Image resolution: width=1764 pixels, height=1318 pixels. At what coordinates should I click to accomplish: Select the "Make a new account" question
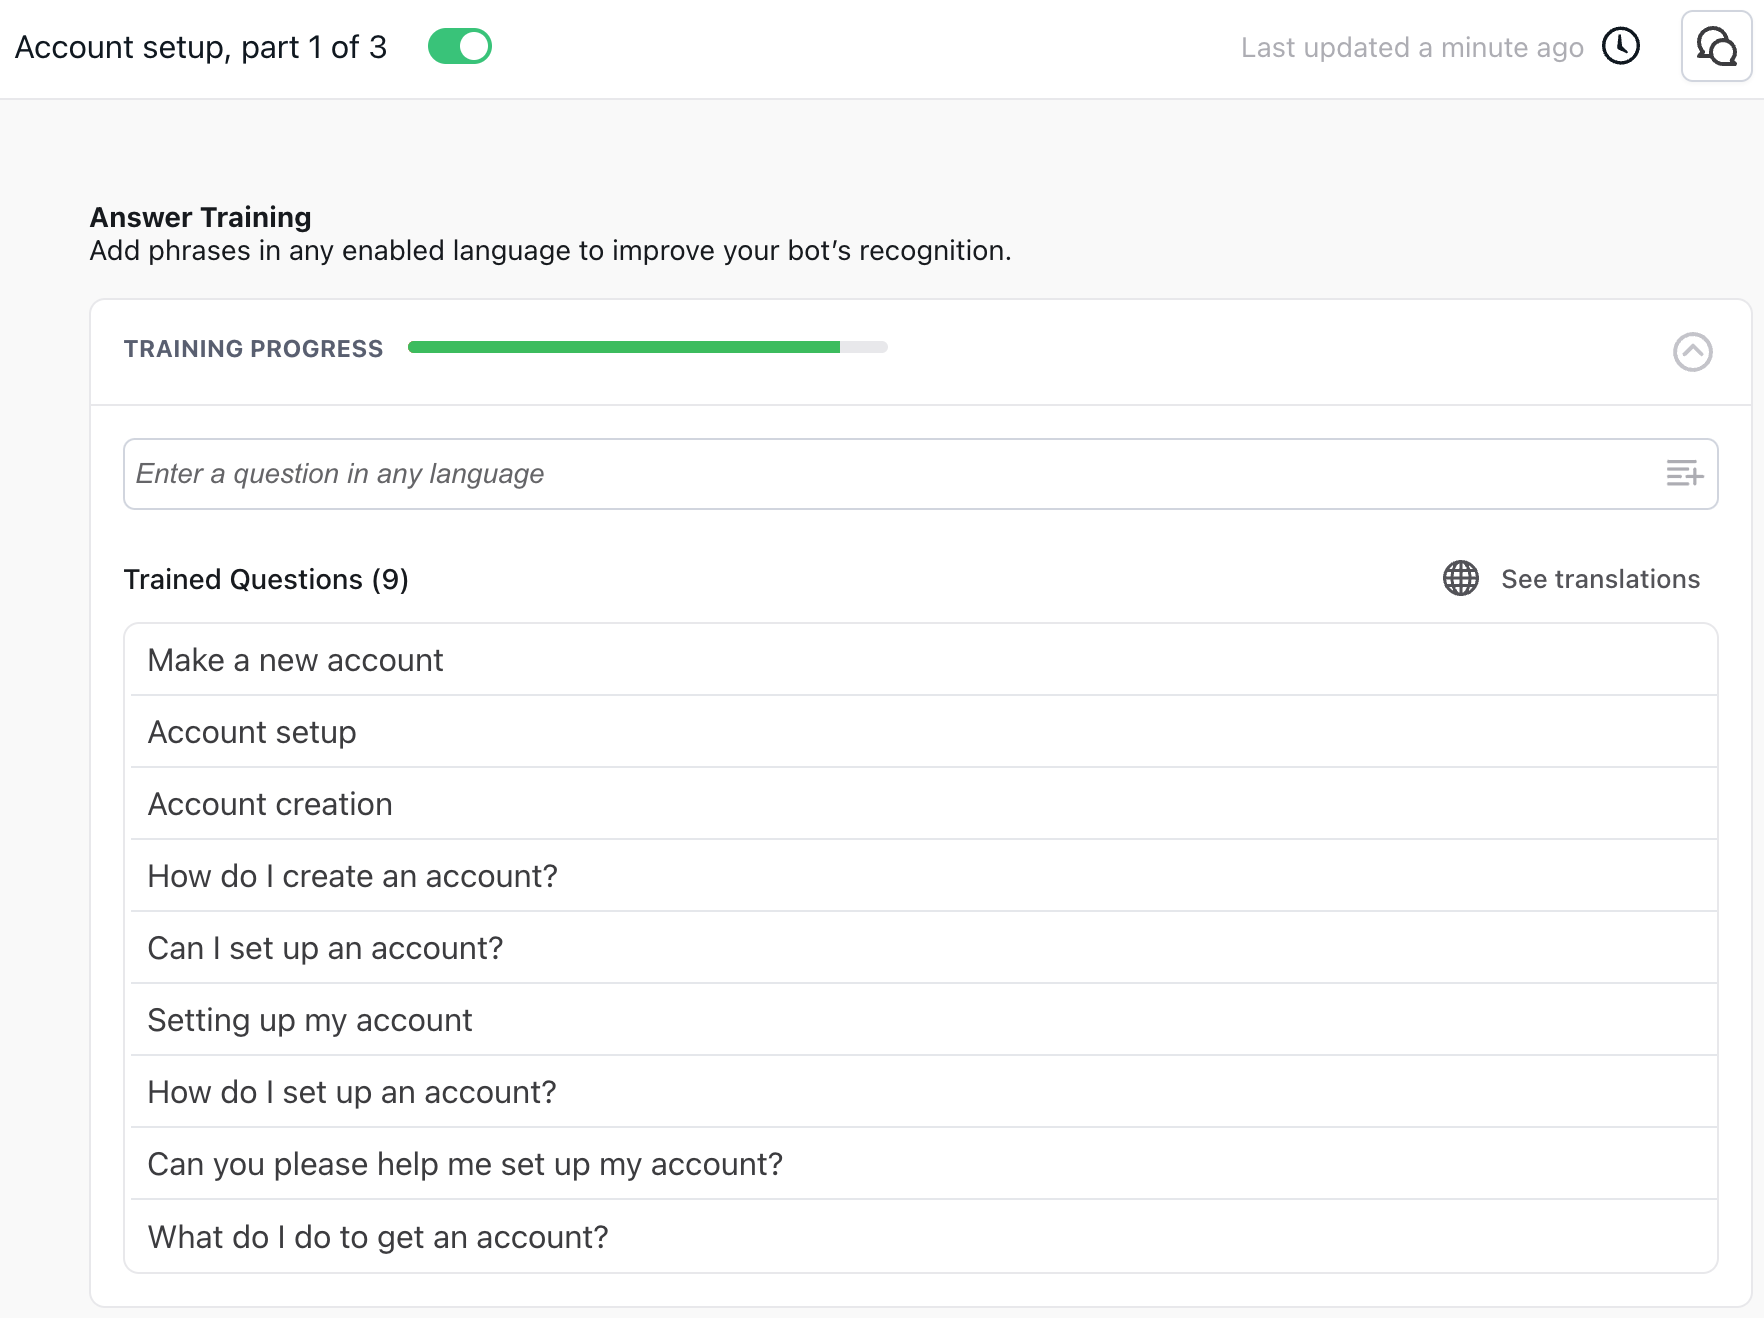(x=295, y=660)
